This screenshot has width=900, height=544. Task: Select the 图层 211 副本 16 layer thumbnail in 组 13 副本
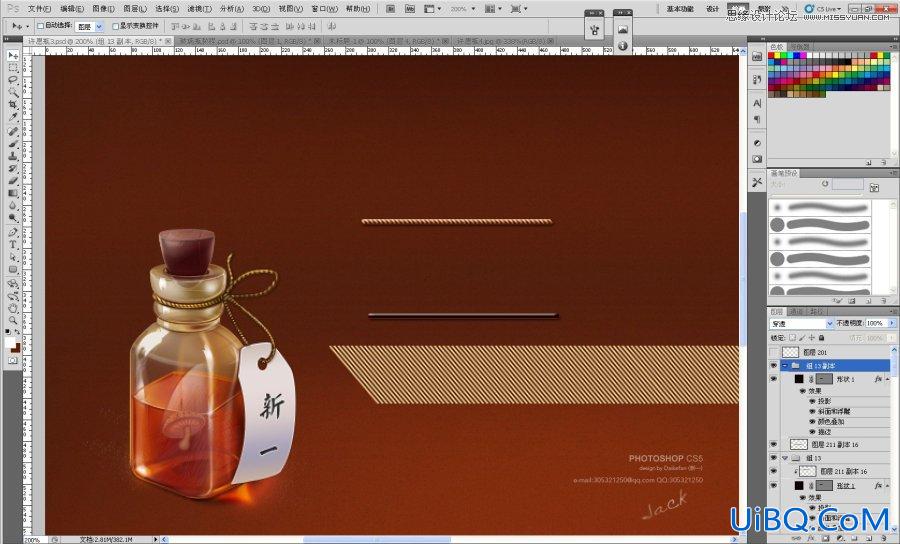coord(799,445)
